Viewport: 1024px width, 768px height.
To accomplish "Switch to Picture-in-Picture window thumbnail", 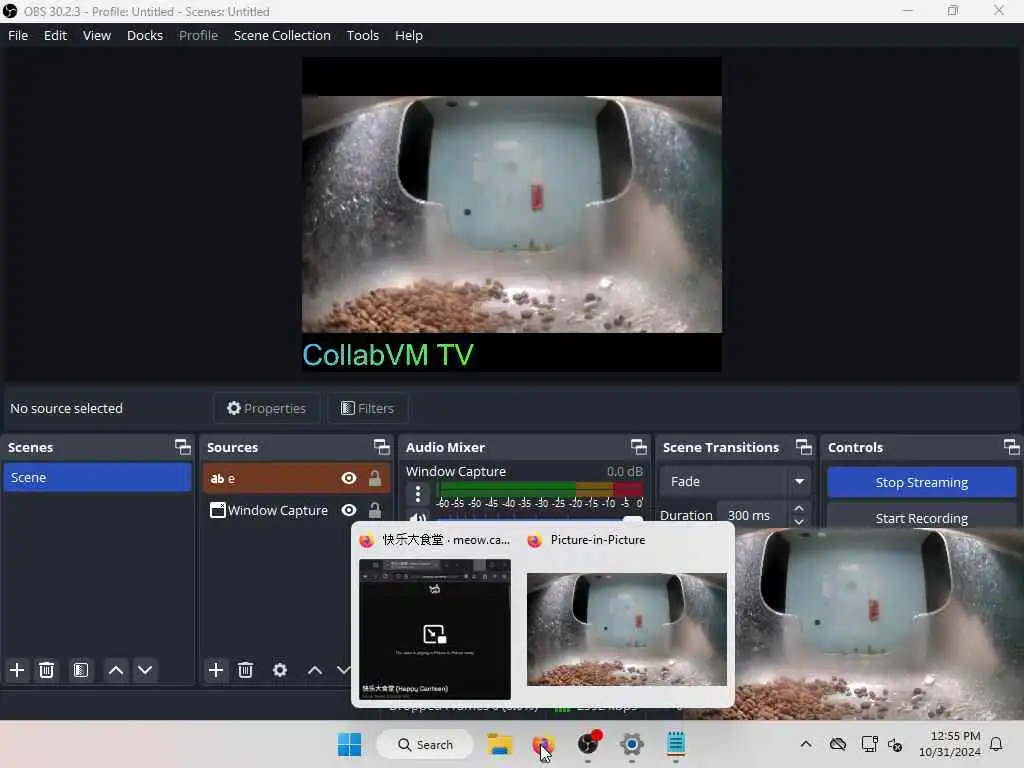I will [627, 629].
